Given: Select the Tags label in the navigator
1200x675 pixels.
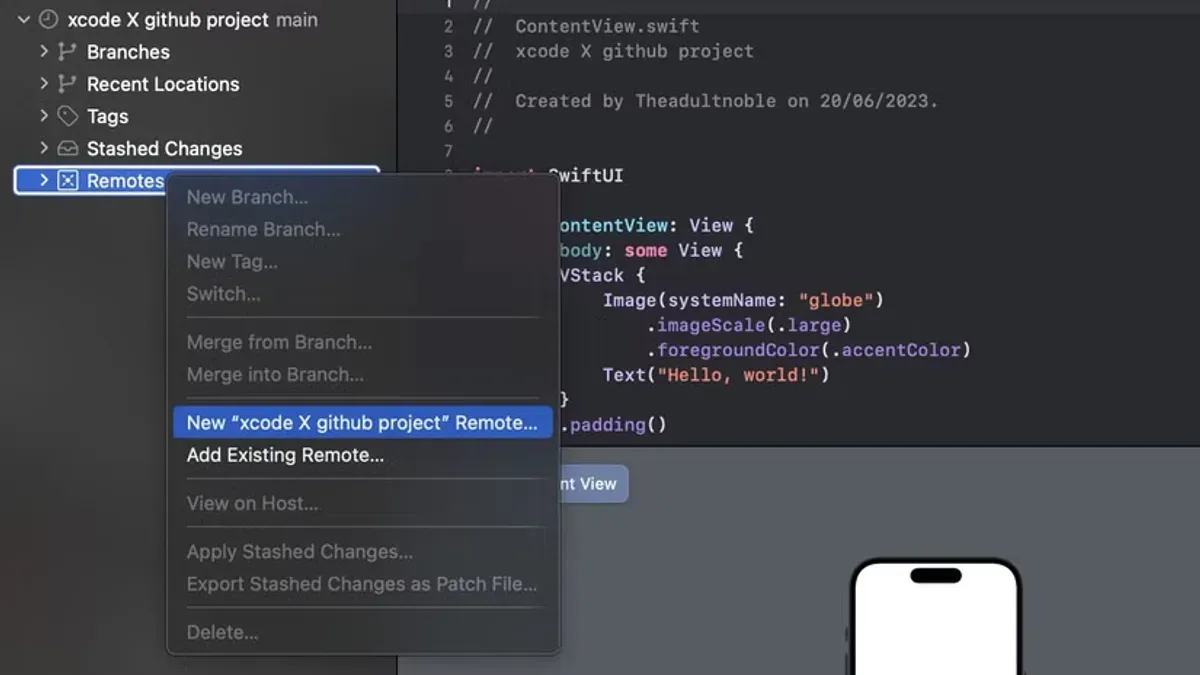Looking at the screenshot, I should [x=107, y=116].
